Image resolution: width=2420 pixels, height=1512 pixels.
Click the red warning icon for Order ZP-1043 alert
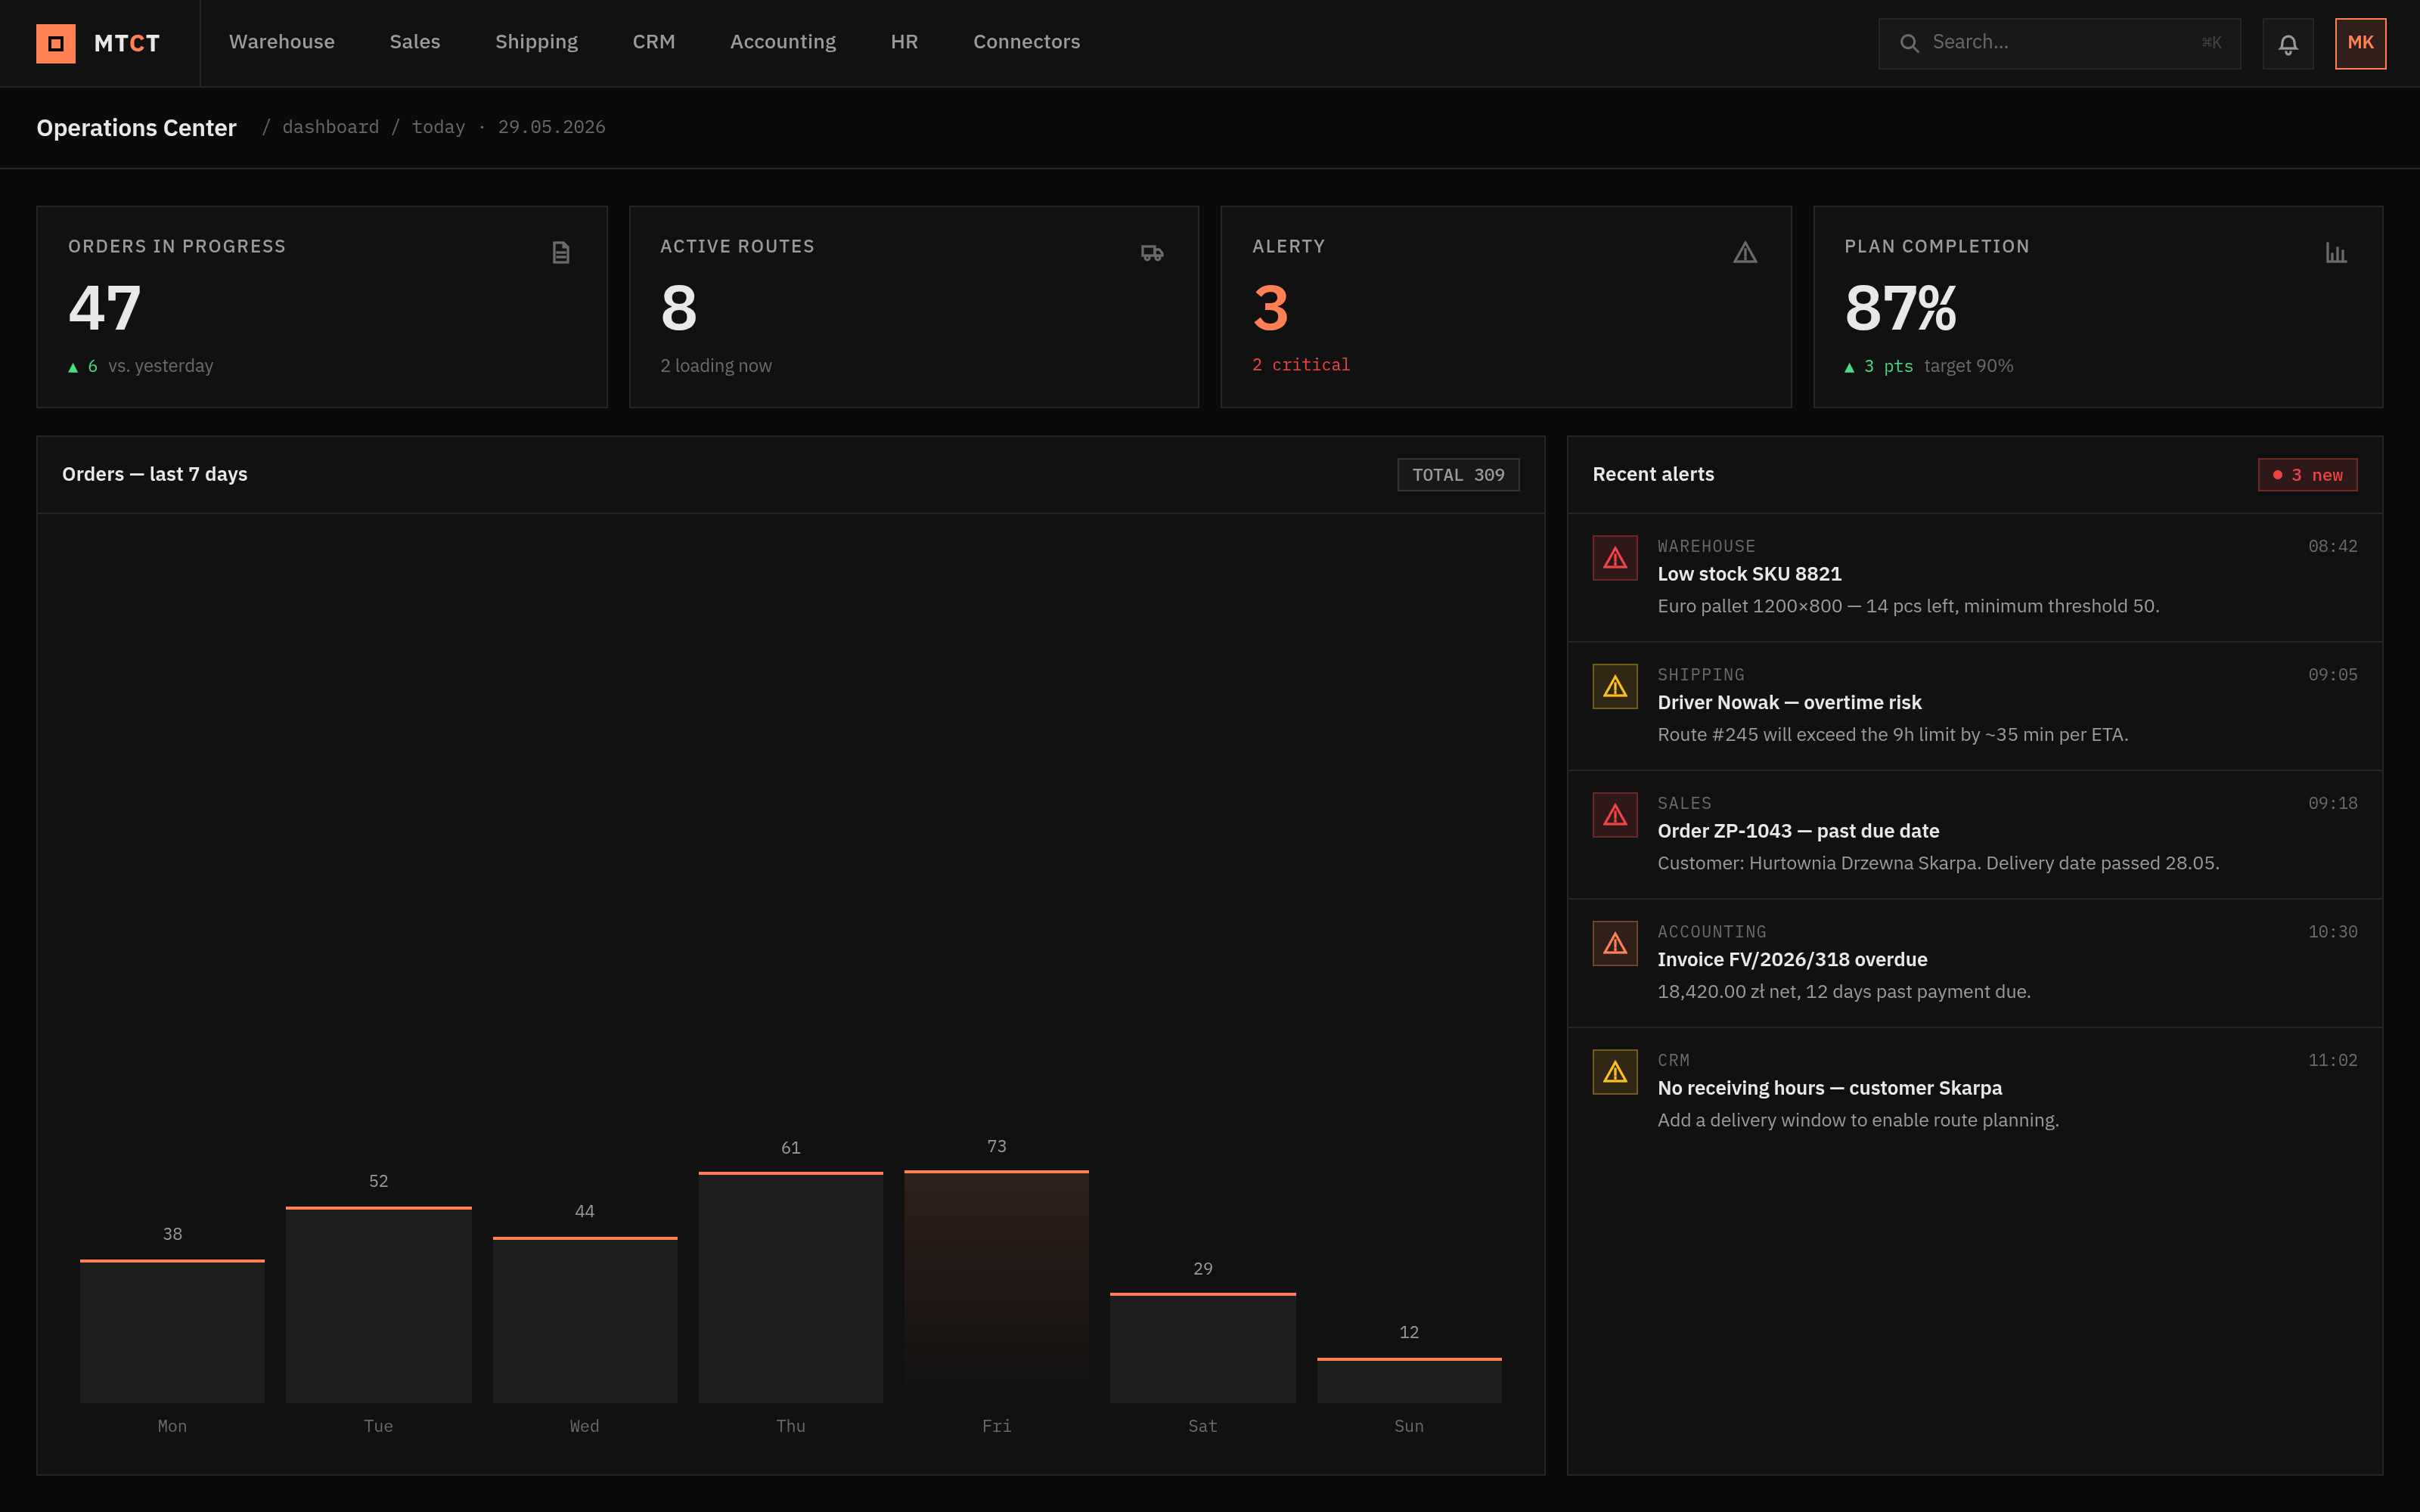pos(1615,815)
